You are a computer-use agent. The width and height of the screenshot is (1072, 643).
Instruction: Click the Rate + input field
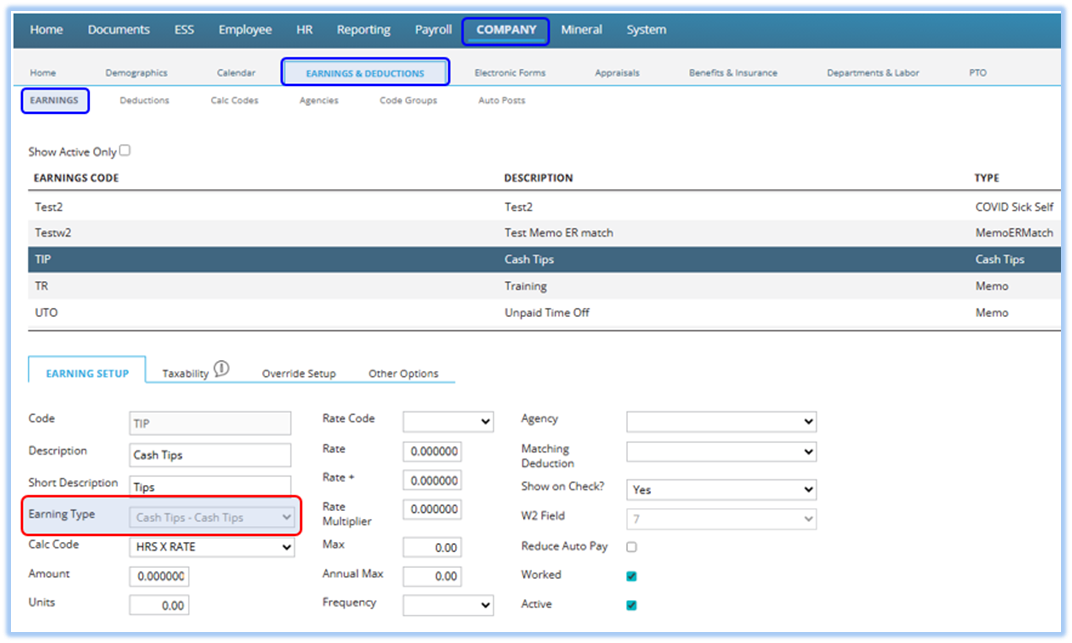[x=432, y=480]
